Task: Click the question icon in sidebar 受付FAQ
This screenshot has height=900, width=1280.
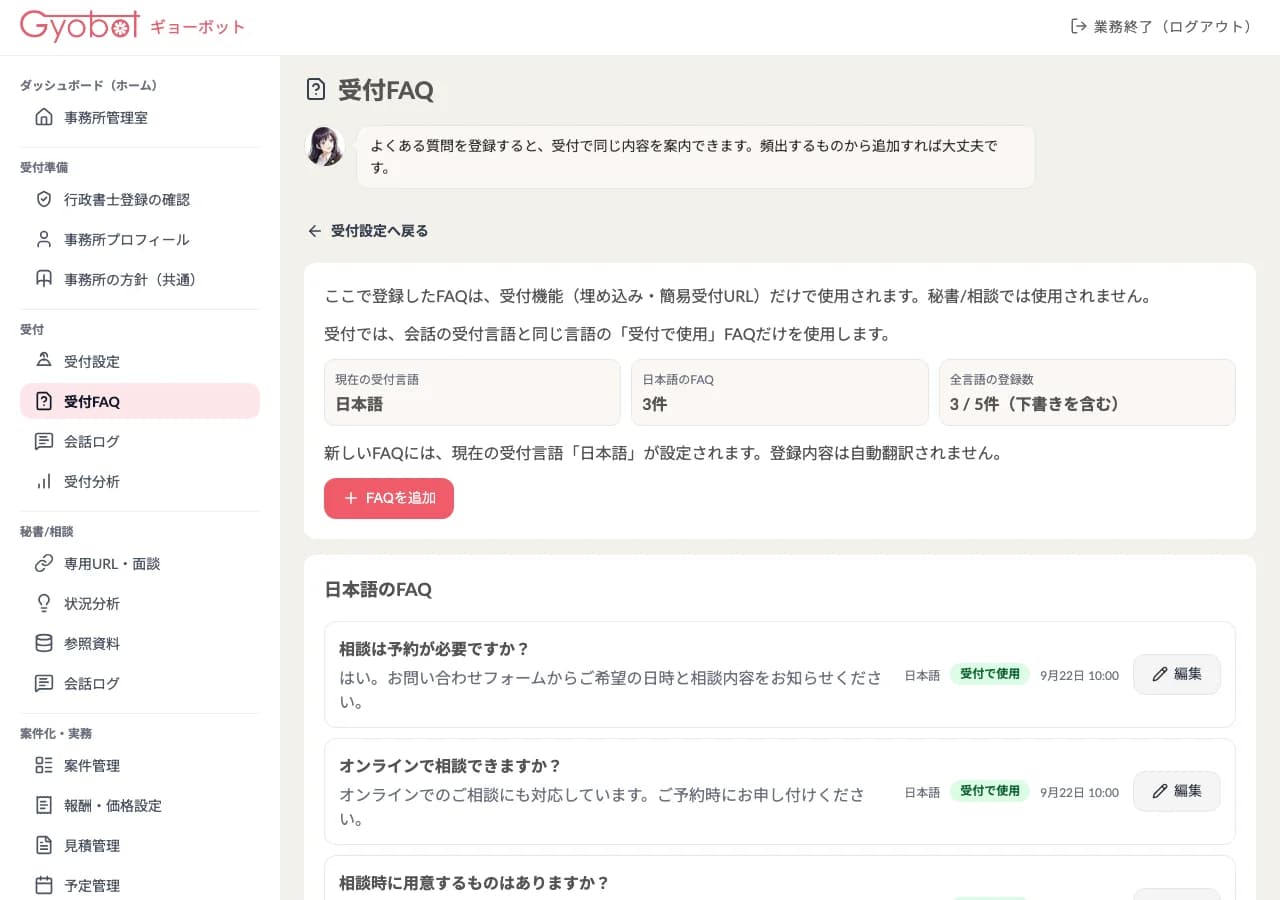Action: pos(44,401)
